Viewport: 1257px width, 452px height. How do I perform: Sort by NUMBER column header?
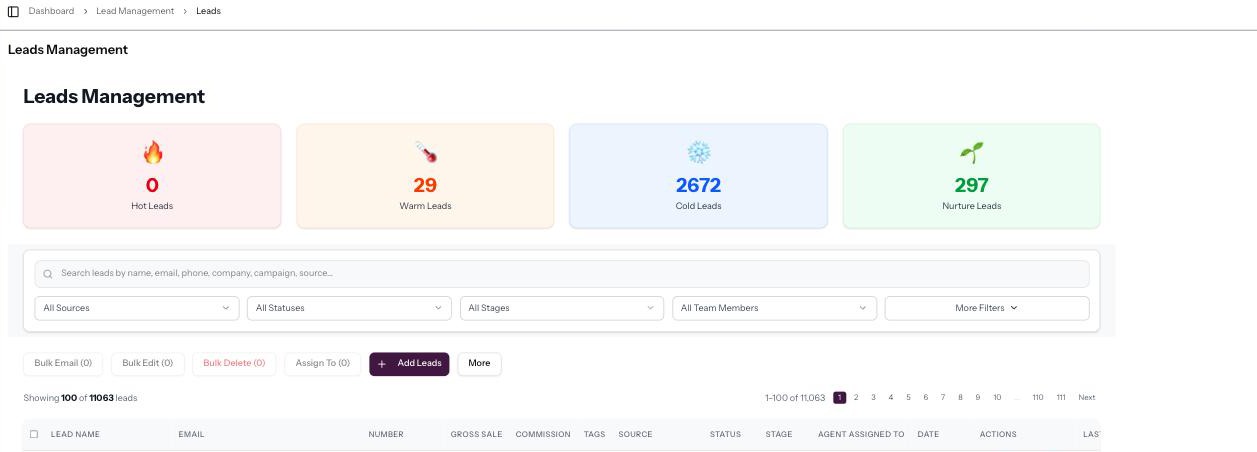[386, 434]
